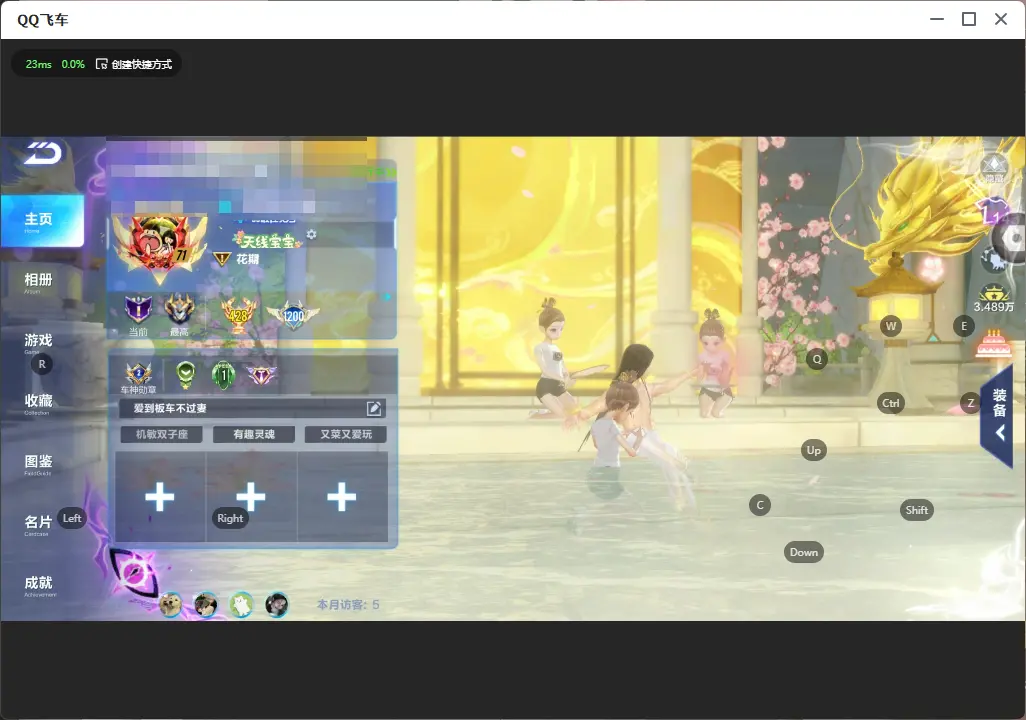The image size is (1026, 720).
Task: Click the 0.0% packet loss indicator
Action: click(x=73, y=64)
